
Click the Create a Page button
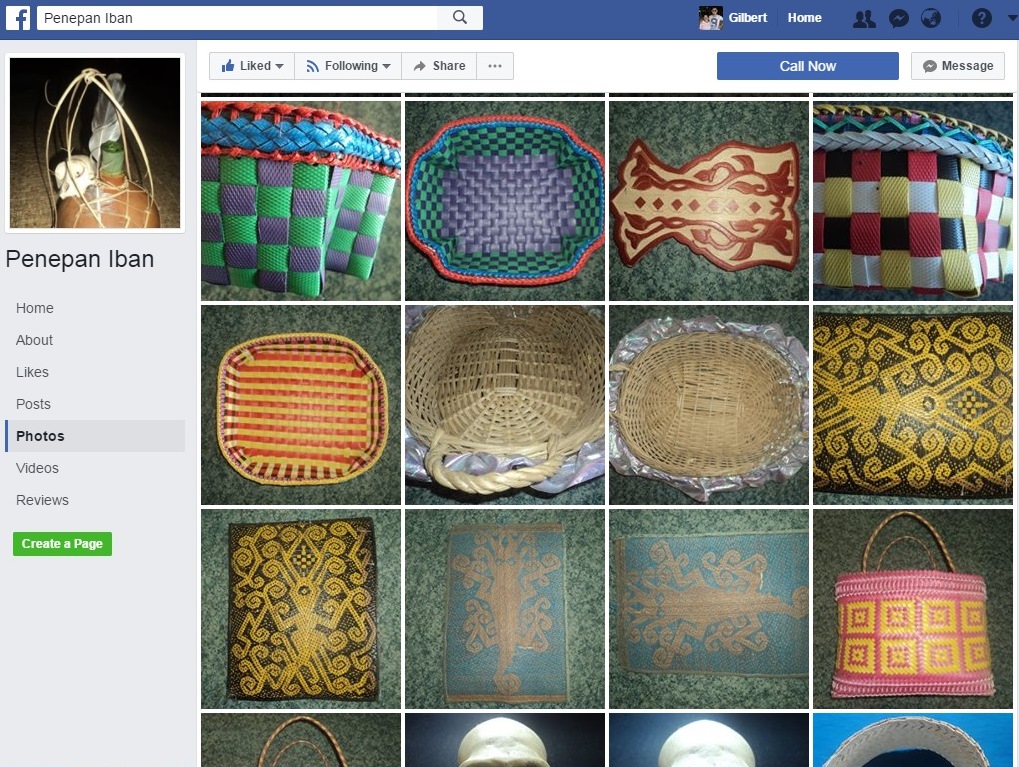click(62, 543)
